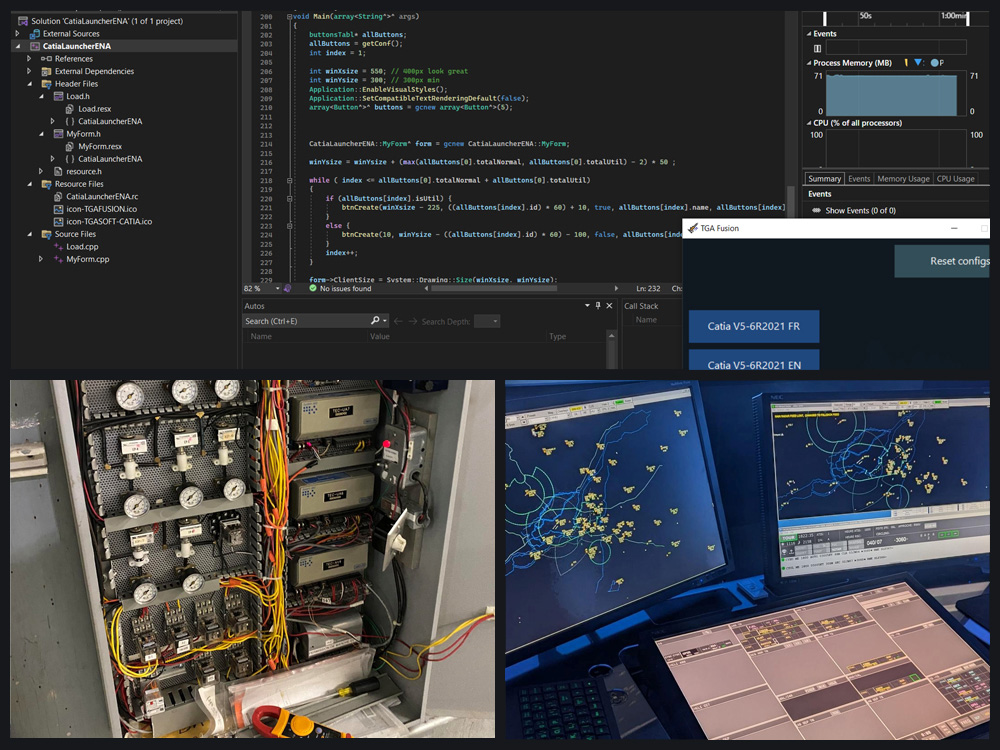Image resolution: width=1000 pixels, height=750 pixels.
Task: Collapse the CPU (% of all processors) graph
Action: tap(809, 123)
